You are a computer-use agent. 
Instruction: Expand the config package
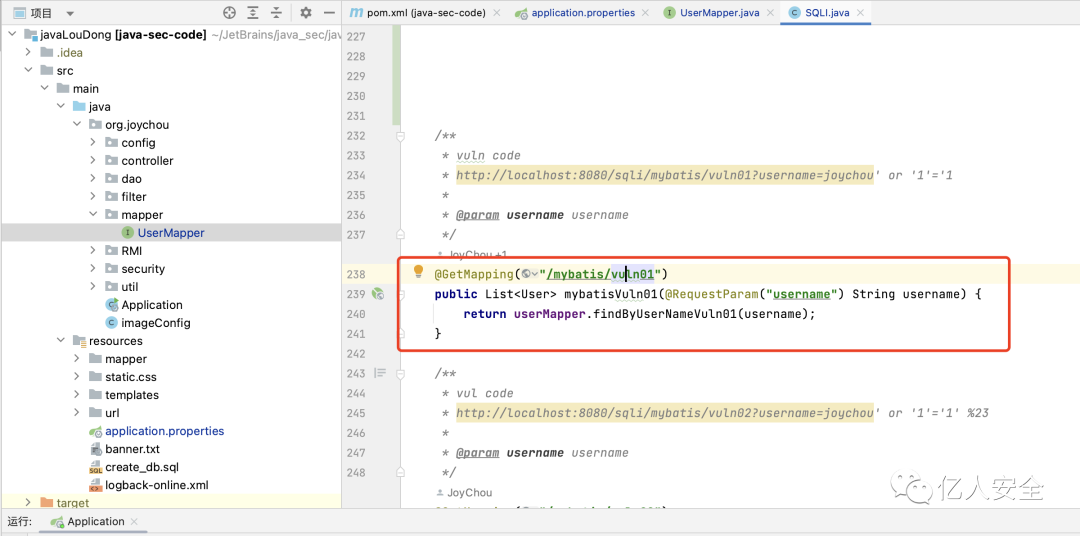[x=93, y=143]
